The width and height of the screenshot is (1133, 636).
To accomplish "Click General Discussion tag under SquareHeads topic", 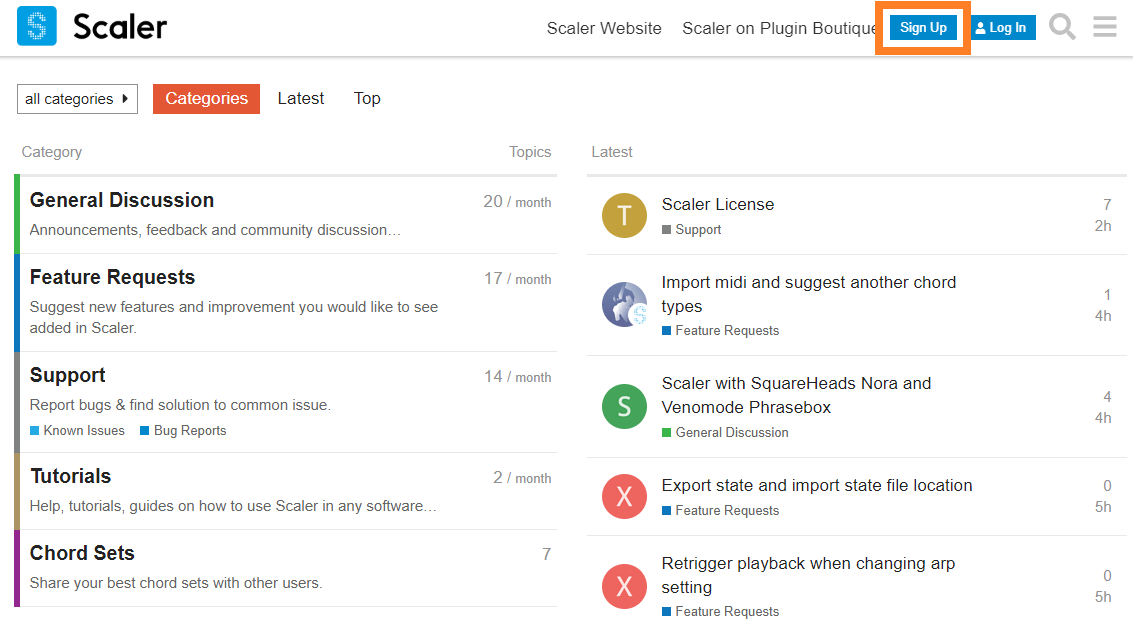I will pyautogui.click(x=725, y=433).
